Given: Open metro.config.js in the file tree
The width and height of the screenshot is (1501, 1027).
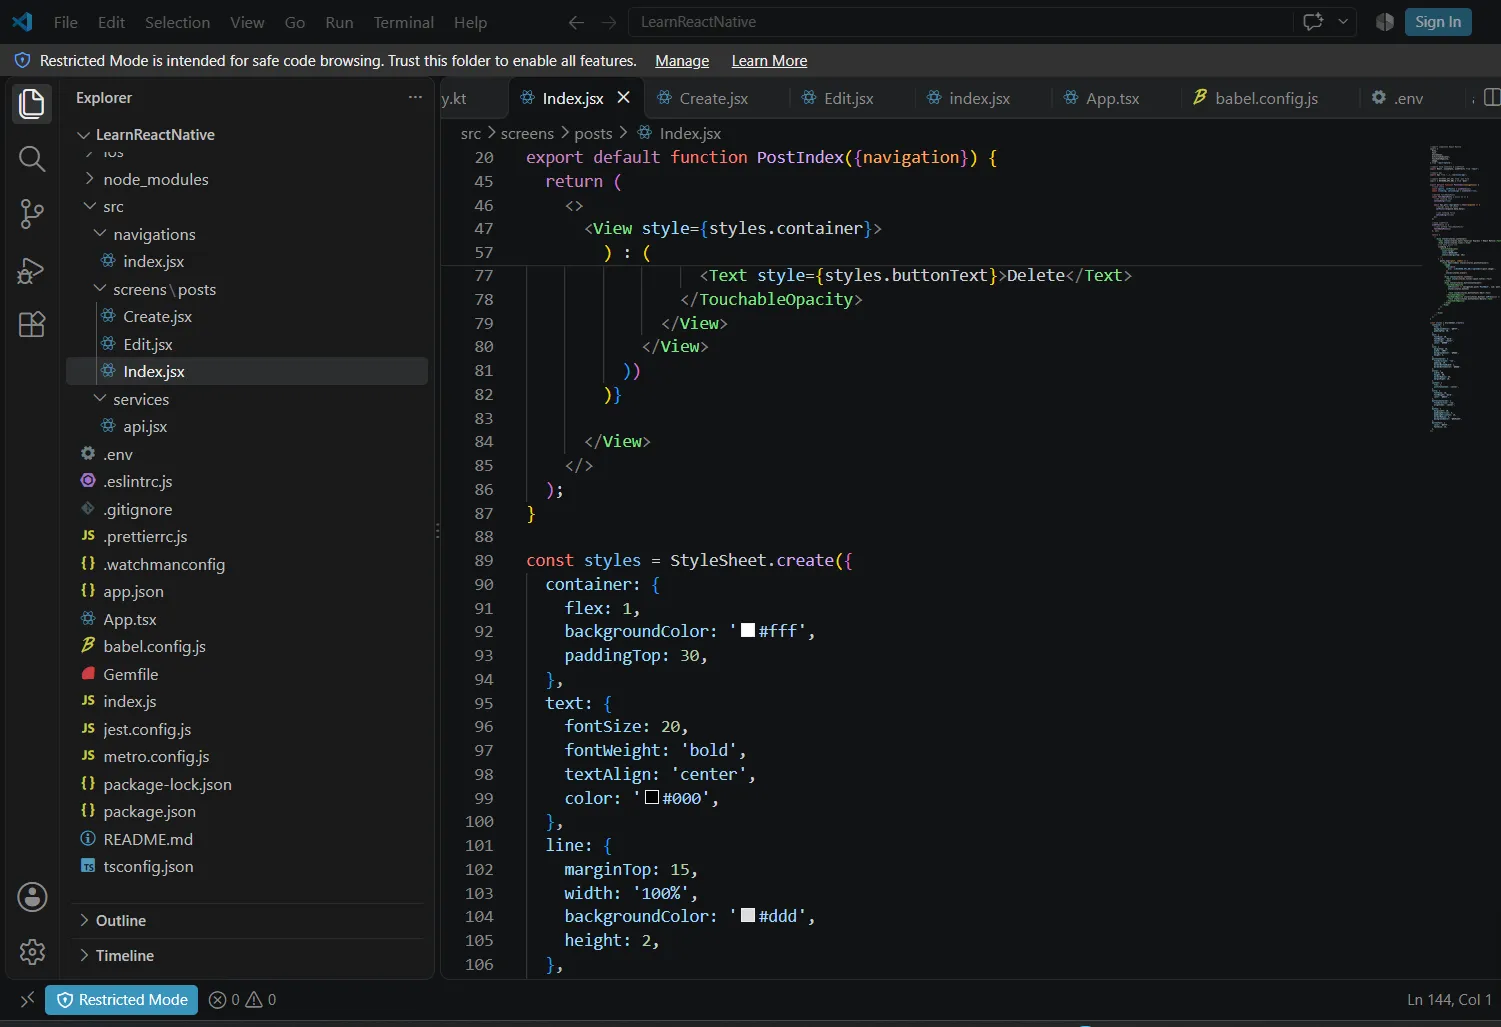Looking at the screenshot, I should [156, 756].
